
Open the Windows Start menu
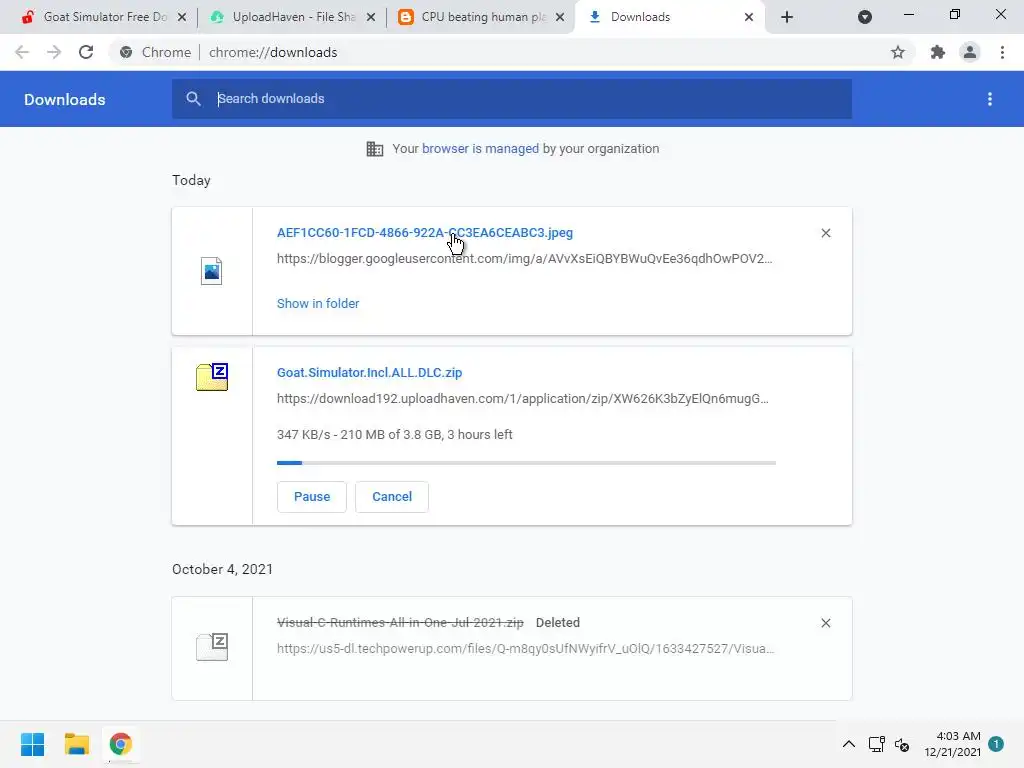pos(33,744)
